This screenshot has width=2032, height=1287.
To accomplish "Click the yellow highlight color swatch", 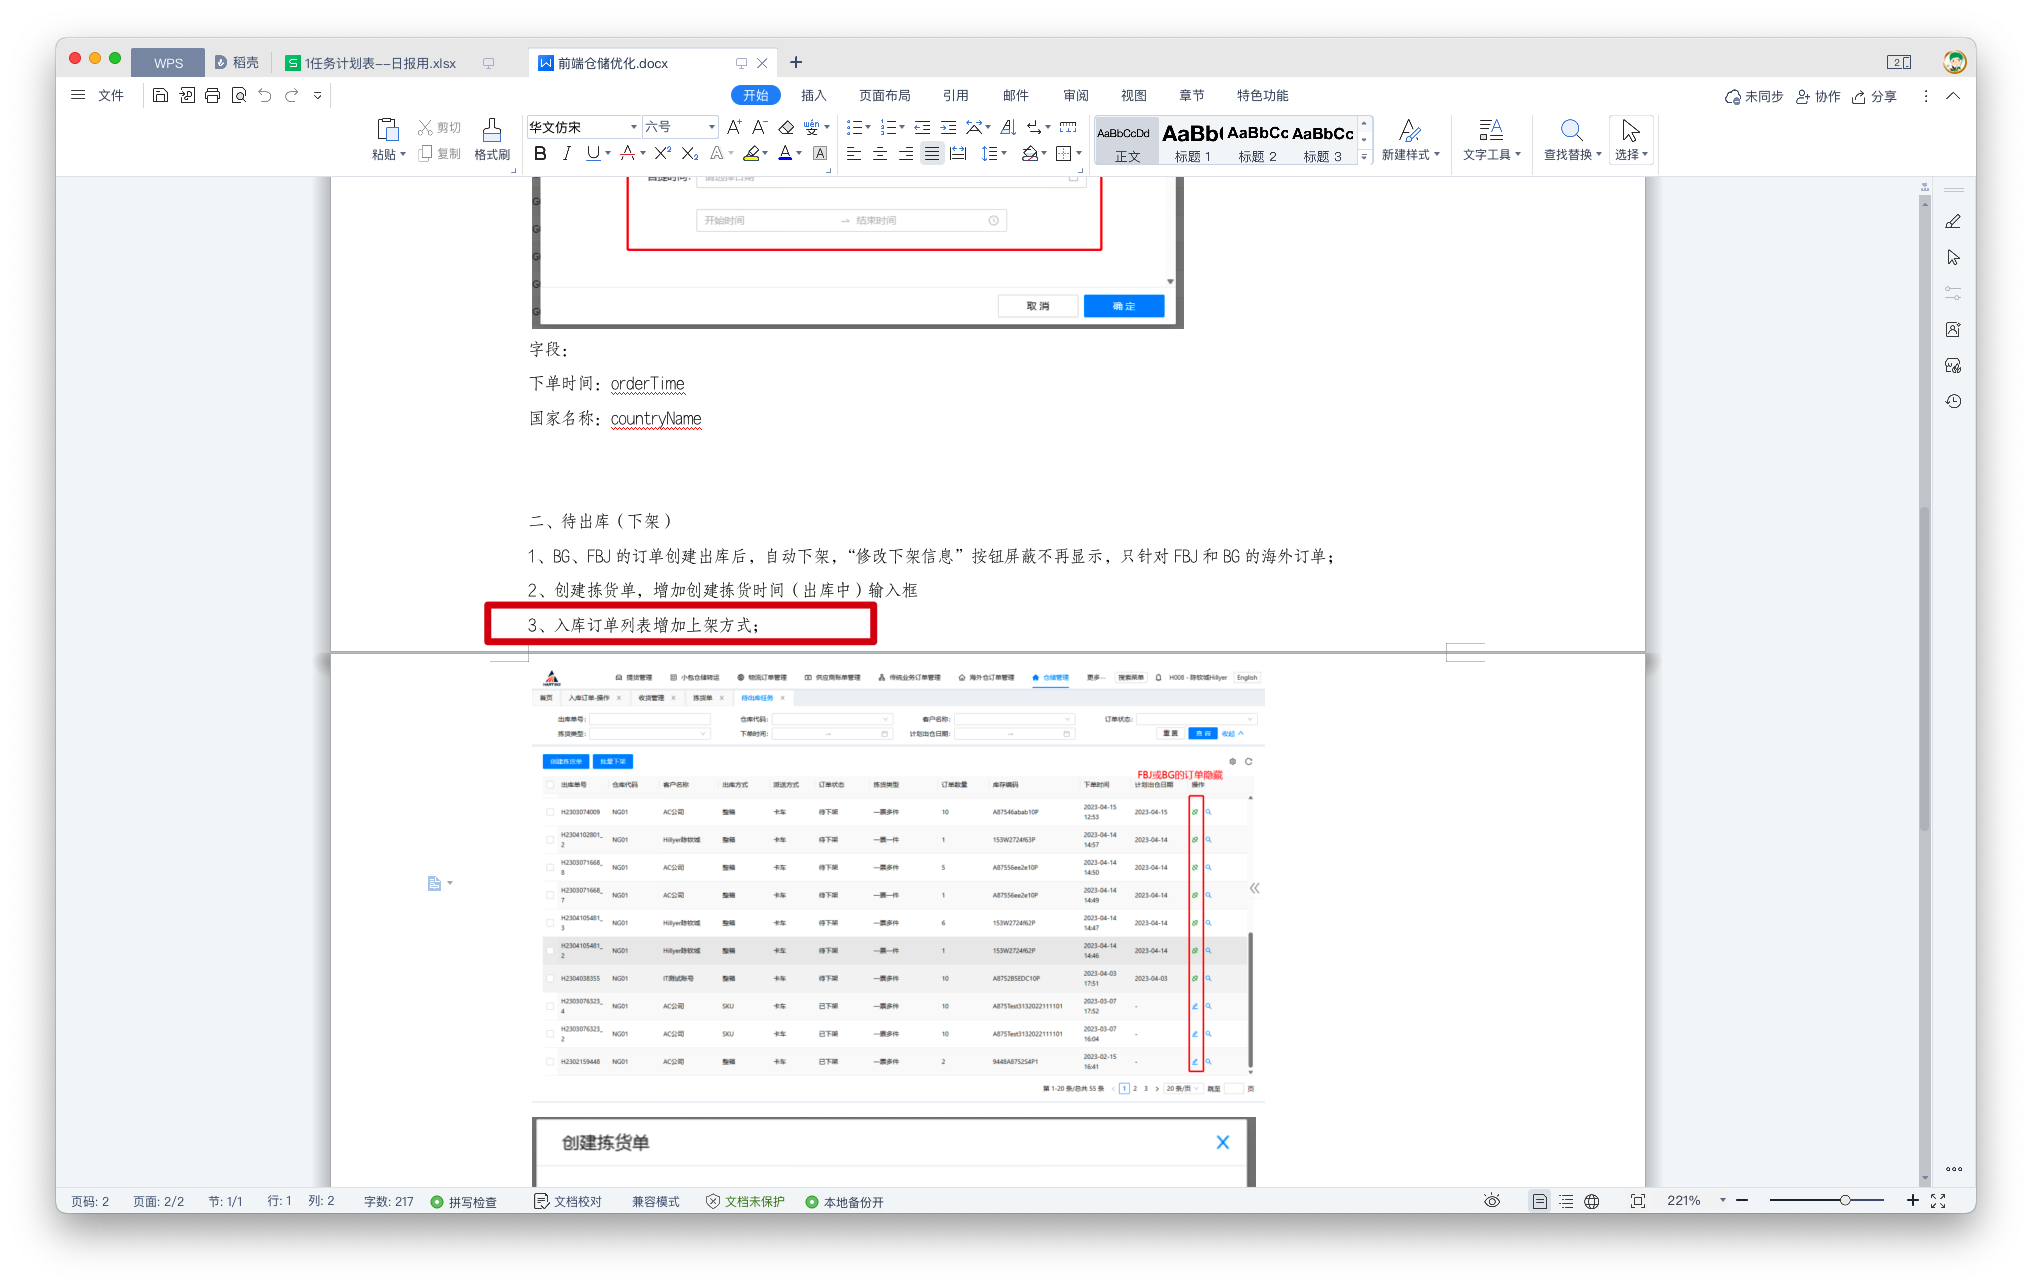I will pos(751,153).
